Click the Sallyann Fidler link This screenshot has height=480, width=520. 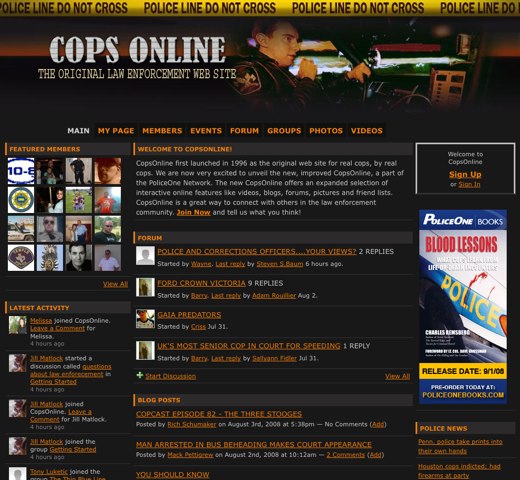[274, 358]
